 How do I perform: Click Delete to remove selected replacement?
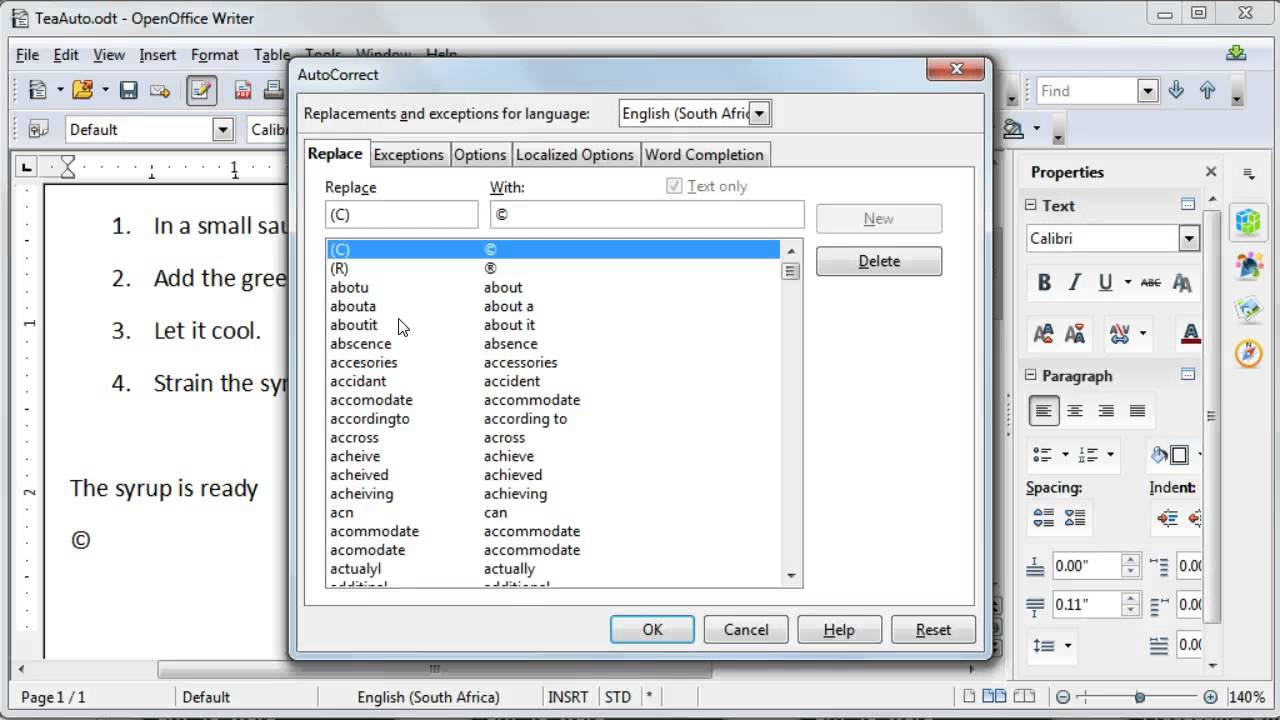click(879, 261)
